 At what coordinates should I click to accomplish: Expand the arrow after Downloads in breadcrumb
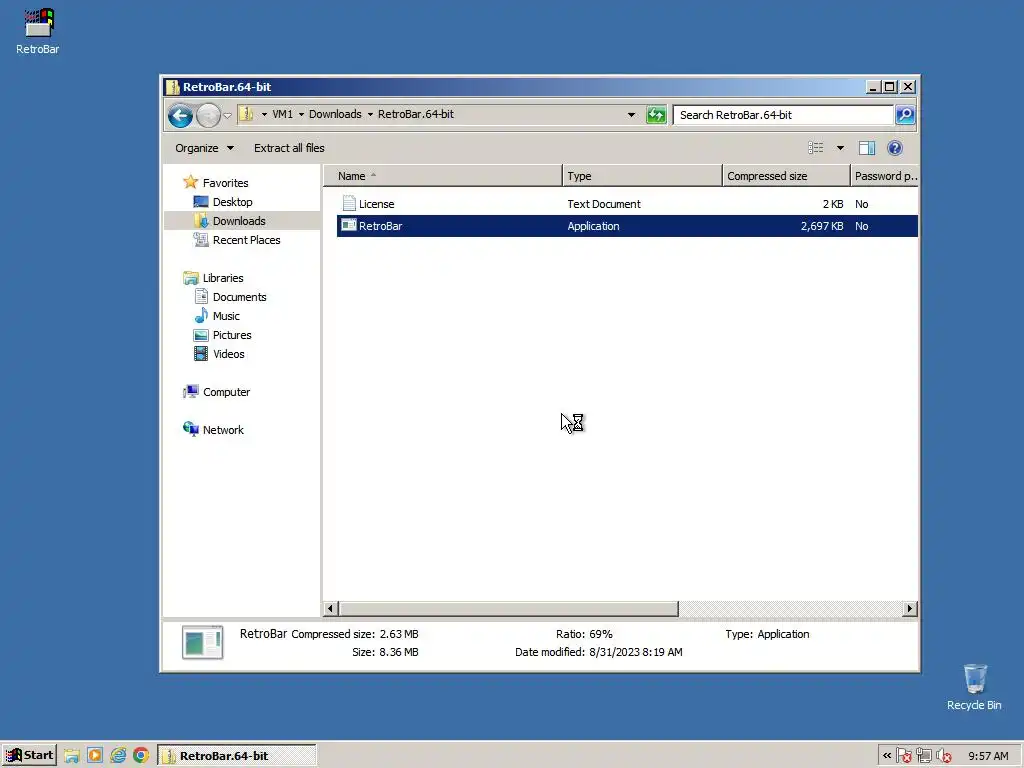click(x=370, y=114)
